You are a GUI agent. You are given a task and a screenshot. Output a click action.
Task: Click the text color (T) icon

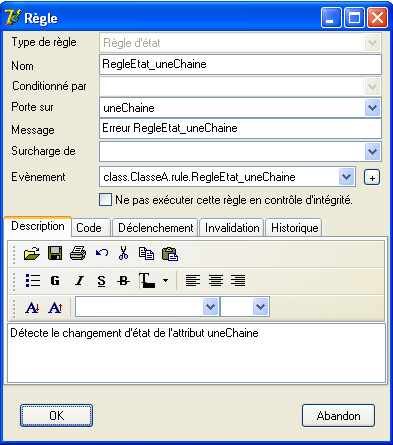(x=147, y=280)
